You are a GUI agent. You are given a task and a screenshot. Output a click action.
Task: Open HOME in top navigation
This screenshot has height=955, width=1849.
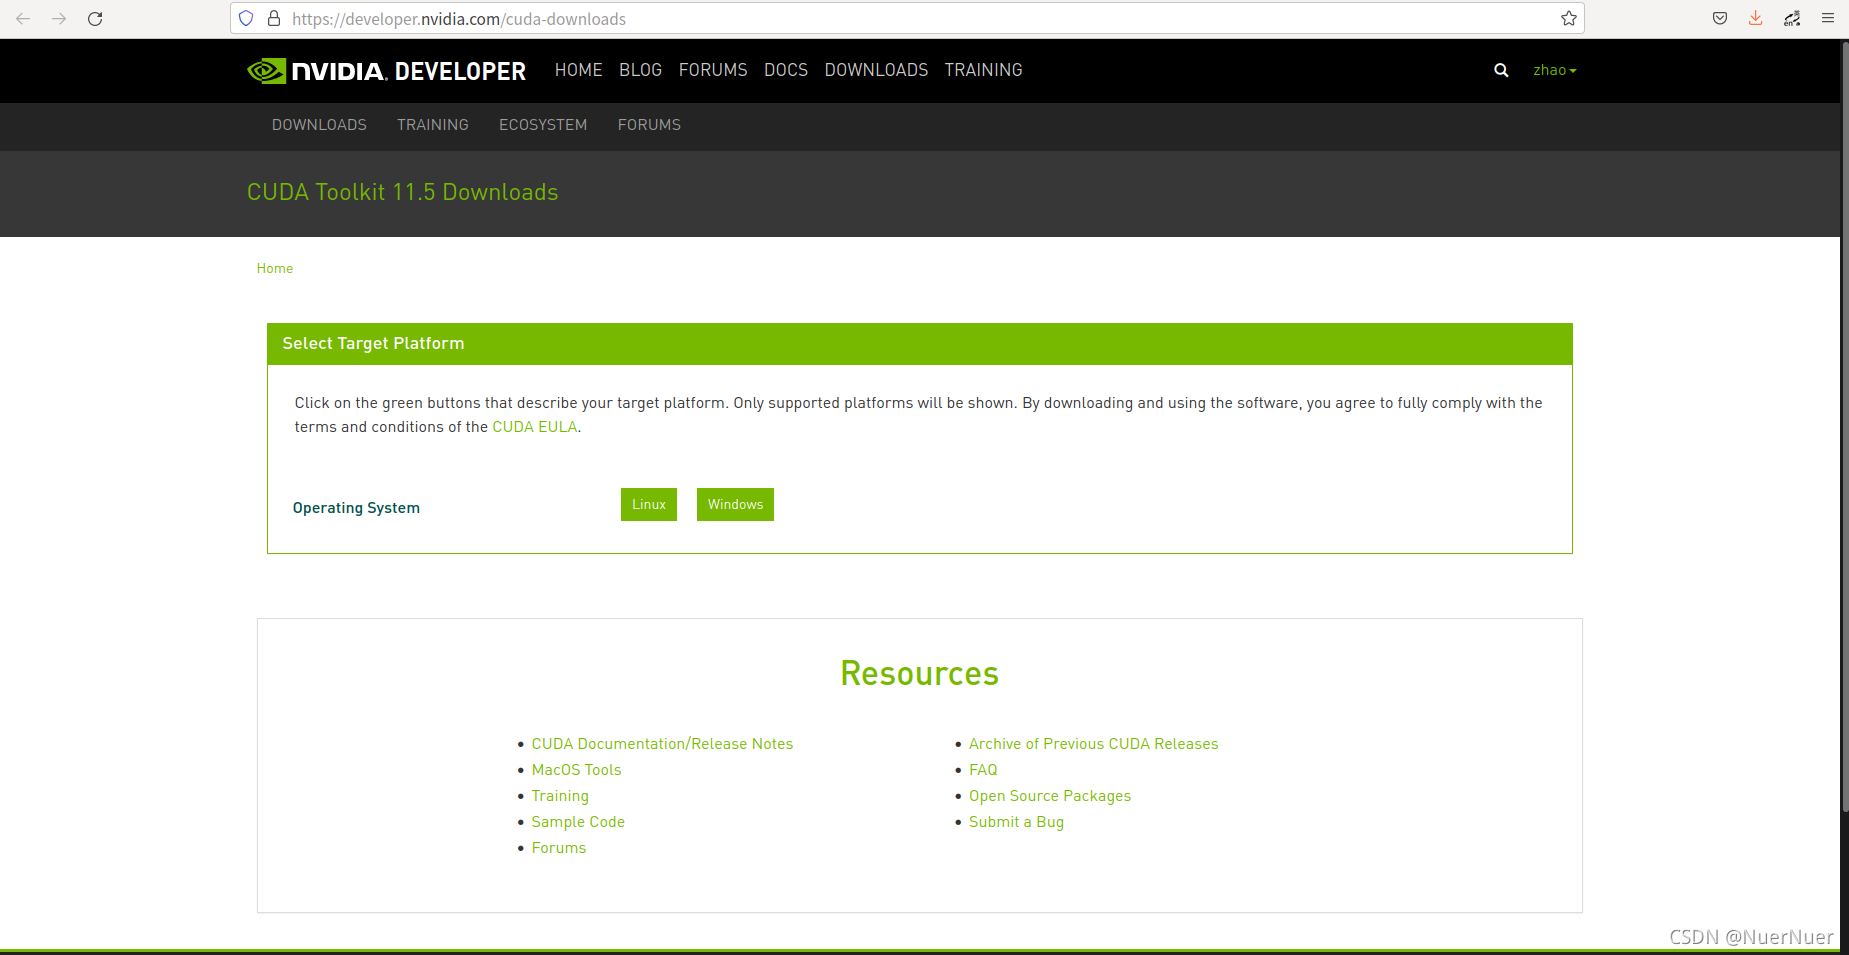tap(579, 70)
